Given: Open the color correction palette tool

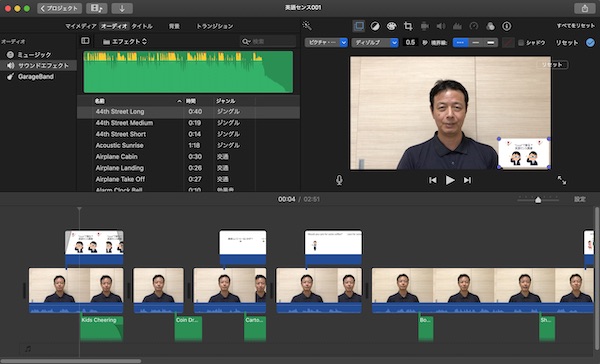Looking at the screenshot, I should (x=391, y=26).
